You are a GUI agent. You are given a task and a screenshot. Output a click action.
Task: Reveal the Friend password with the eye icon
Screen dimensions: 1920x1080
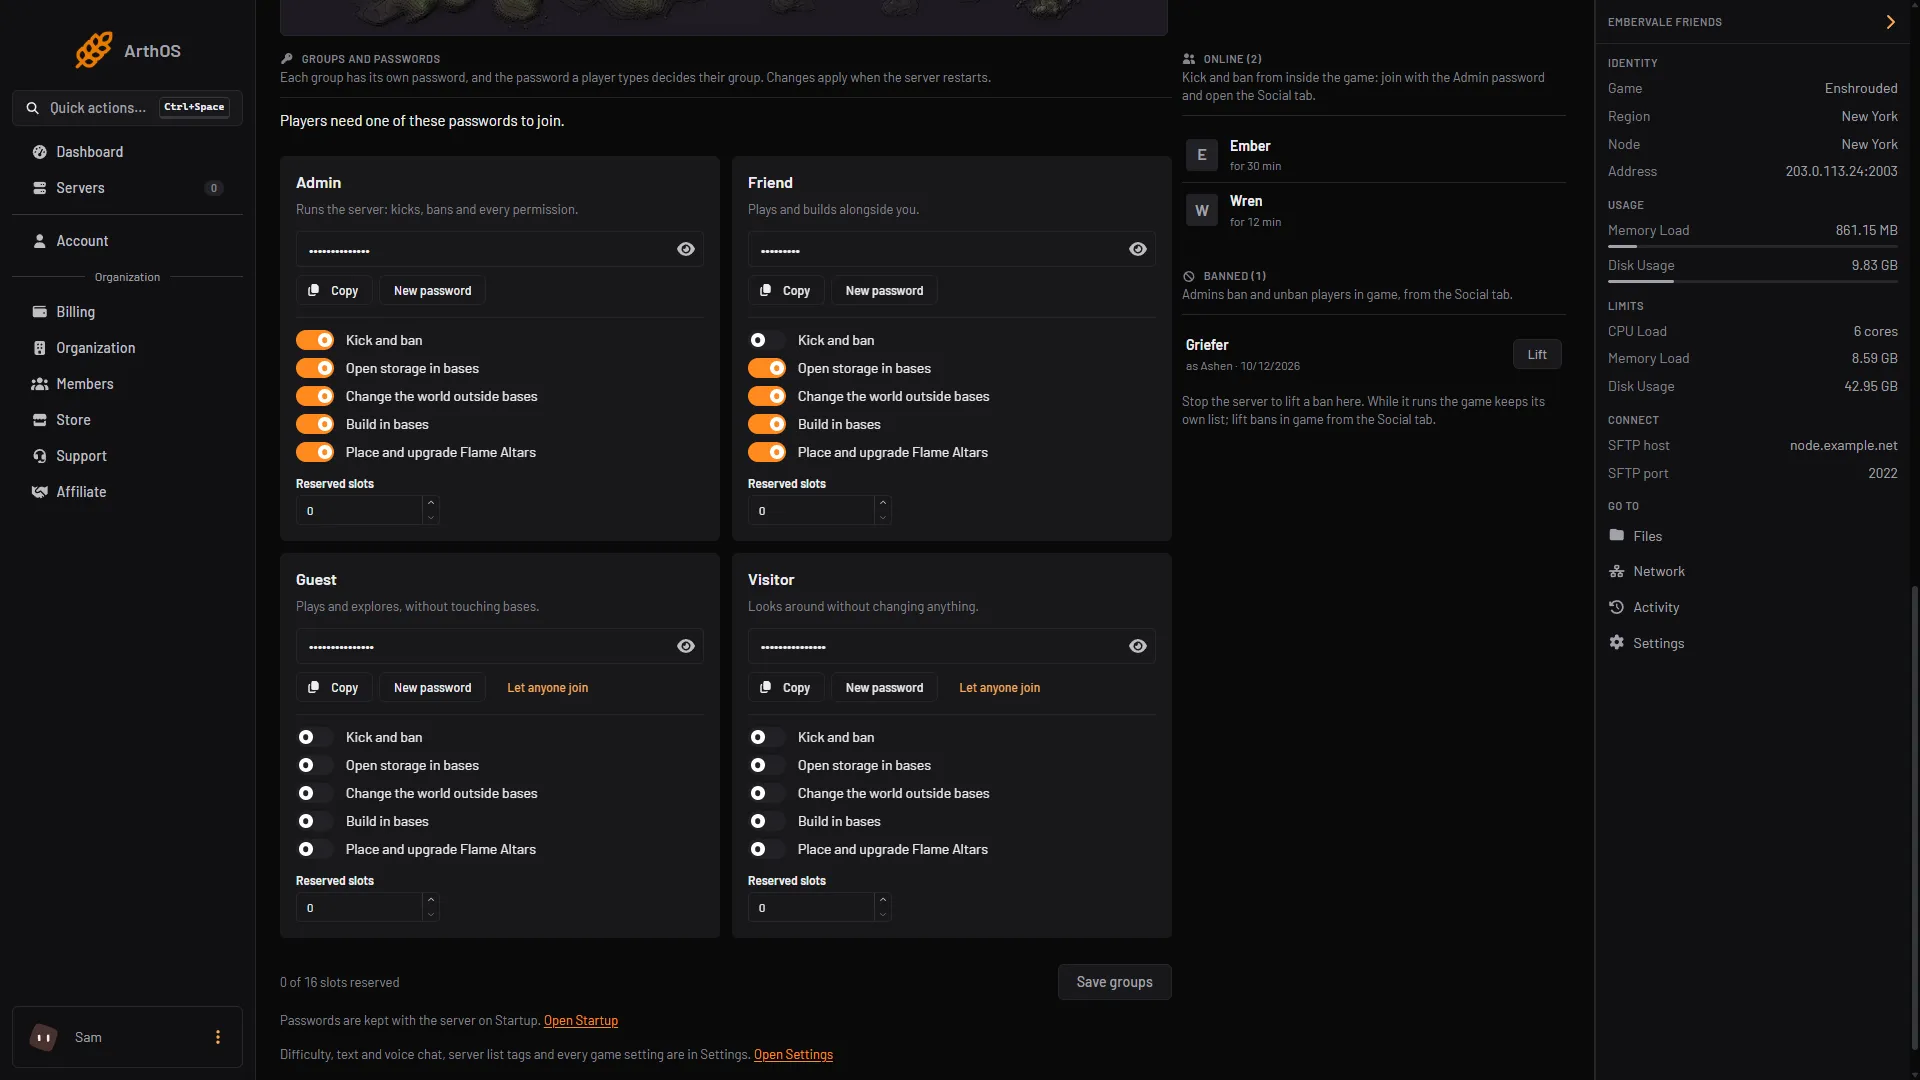(x=1138, y=250)
